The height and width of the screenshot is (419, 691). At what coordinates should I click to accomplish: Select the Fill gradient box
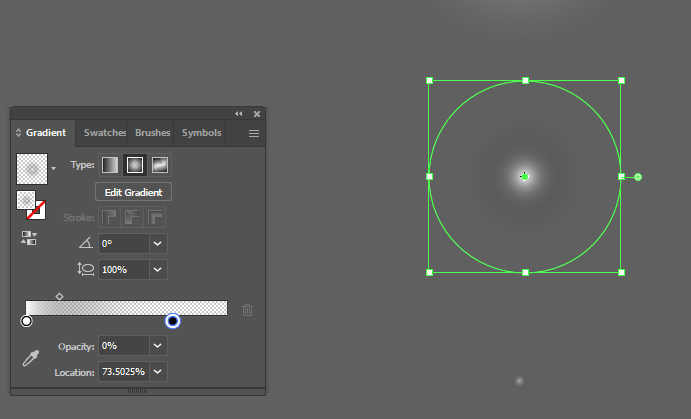point(26,200)
